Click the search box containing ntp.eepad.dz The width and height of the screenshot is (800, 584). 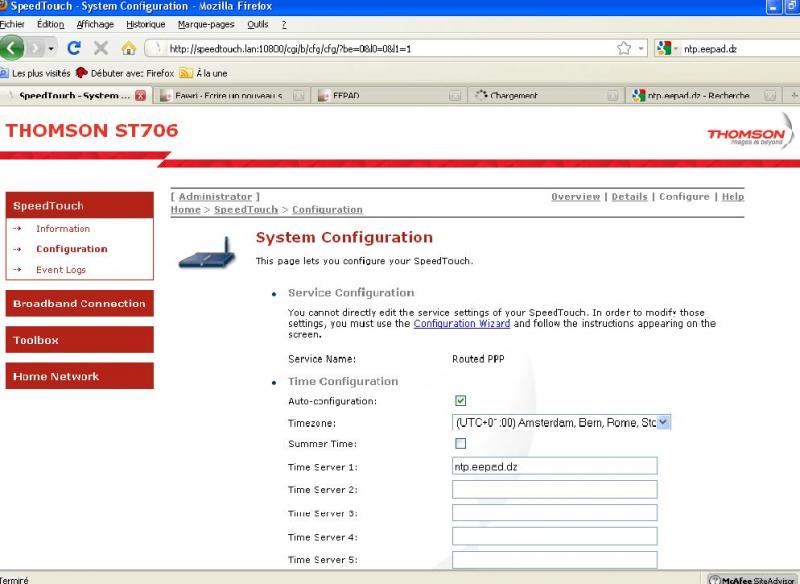point(740,49)
